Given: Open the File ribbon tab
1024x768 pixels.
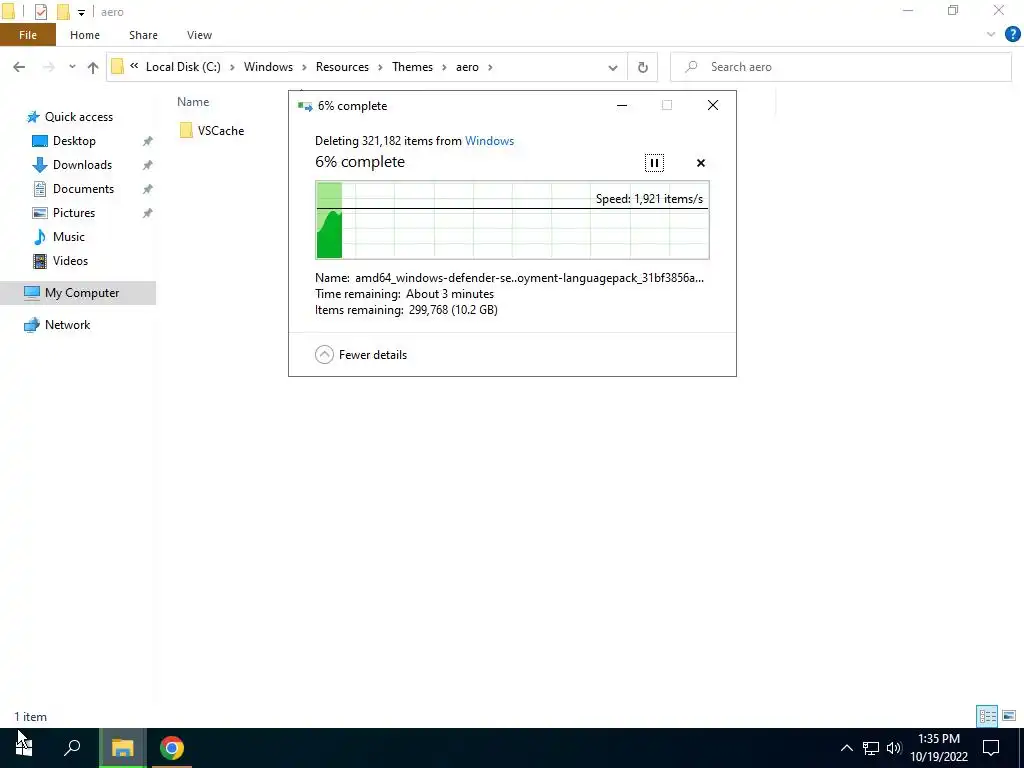Looking at the screenshot, I should tap(27, 35).
